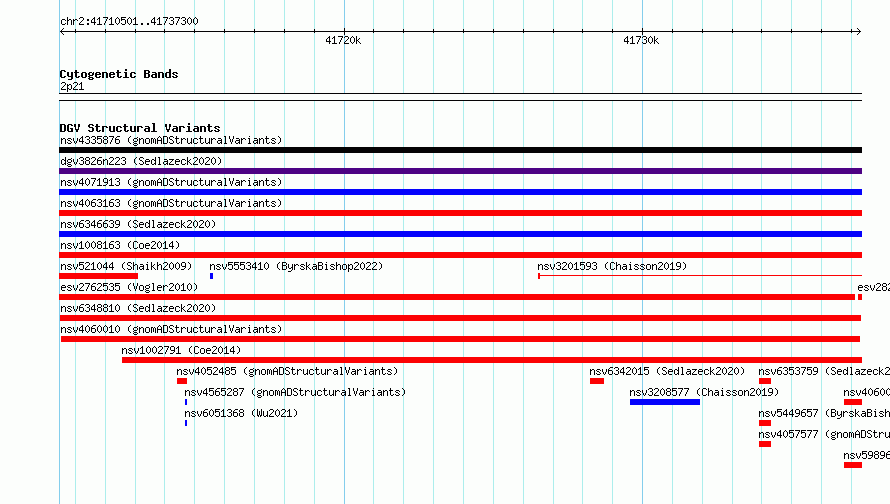Open the truncated nsv4060 label at right edge
This screenshot has height=504, width=890.
867,392
